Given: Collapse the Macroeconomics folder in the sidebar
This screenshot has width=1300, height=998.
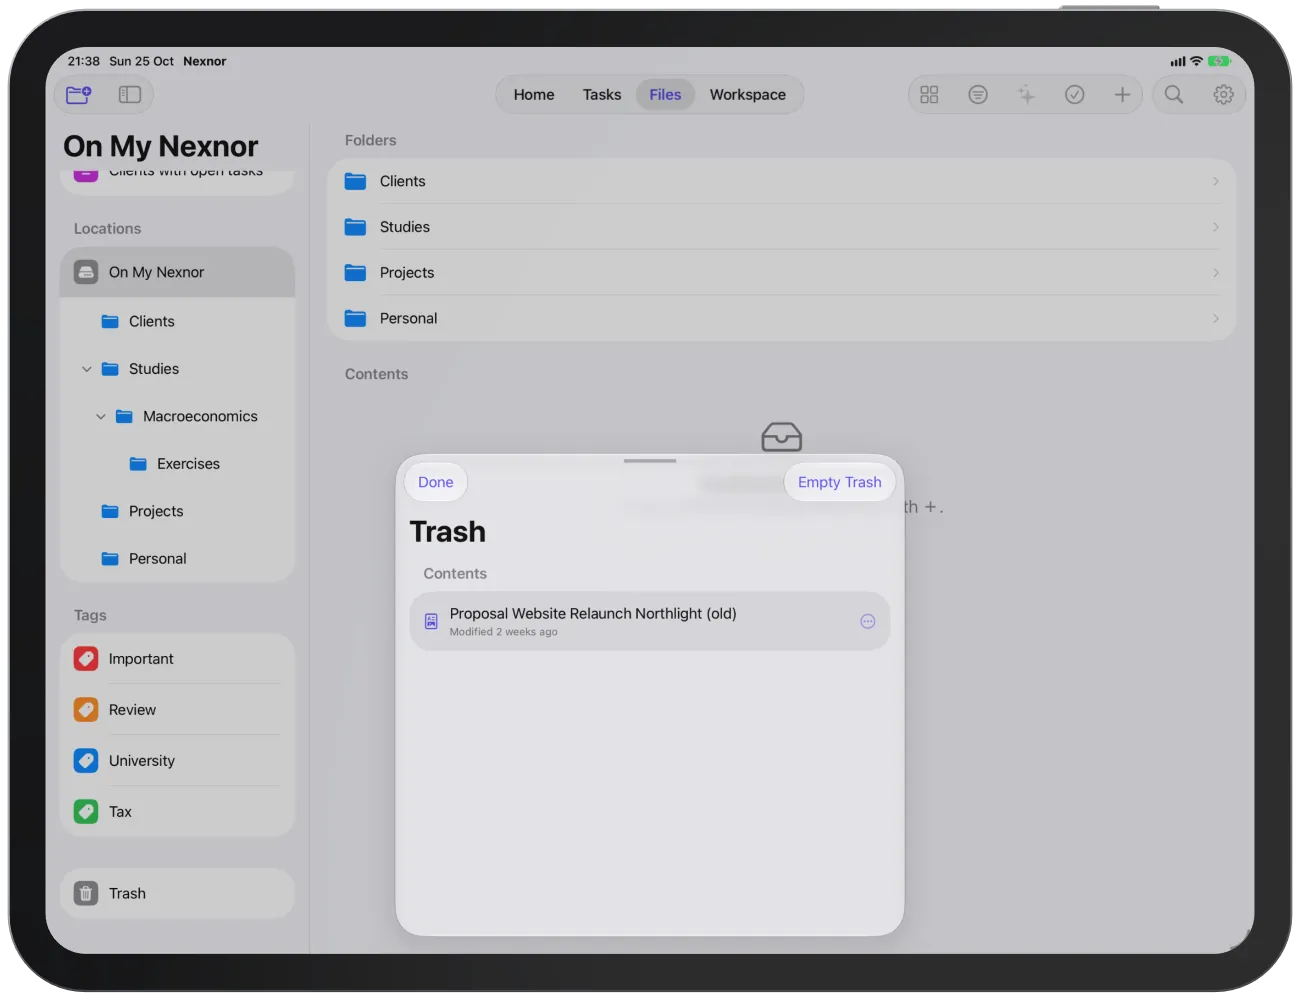Looking at the screenshot, I should 101,417.
